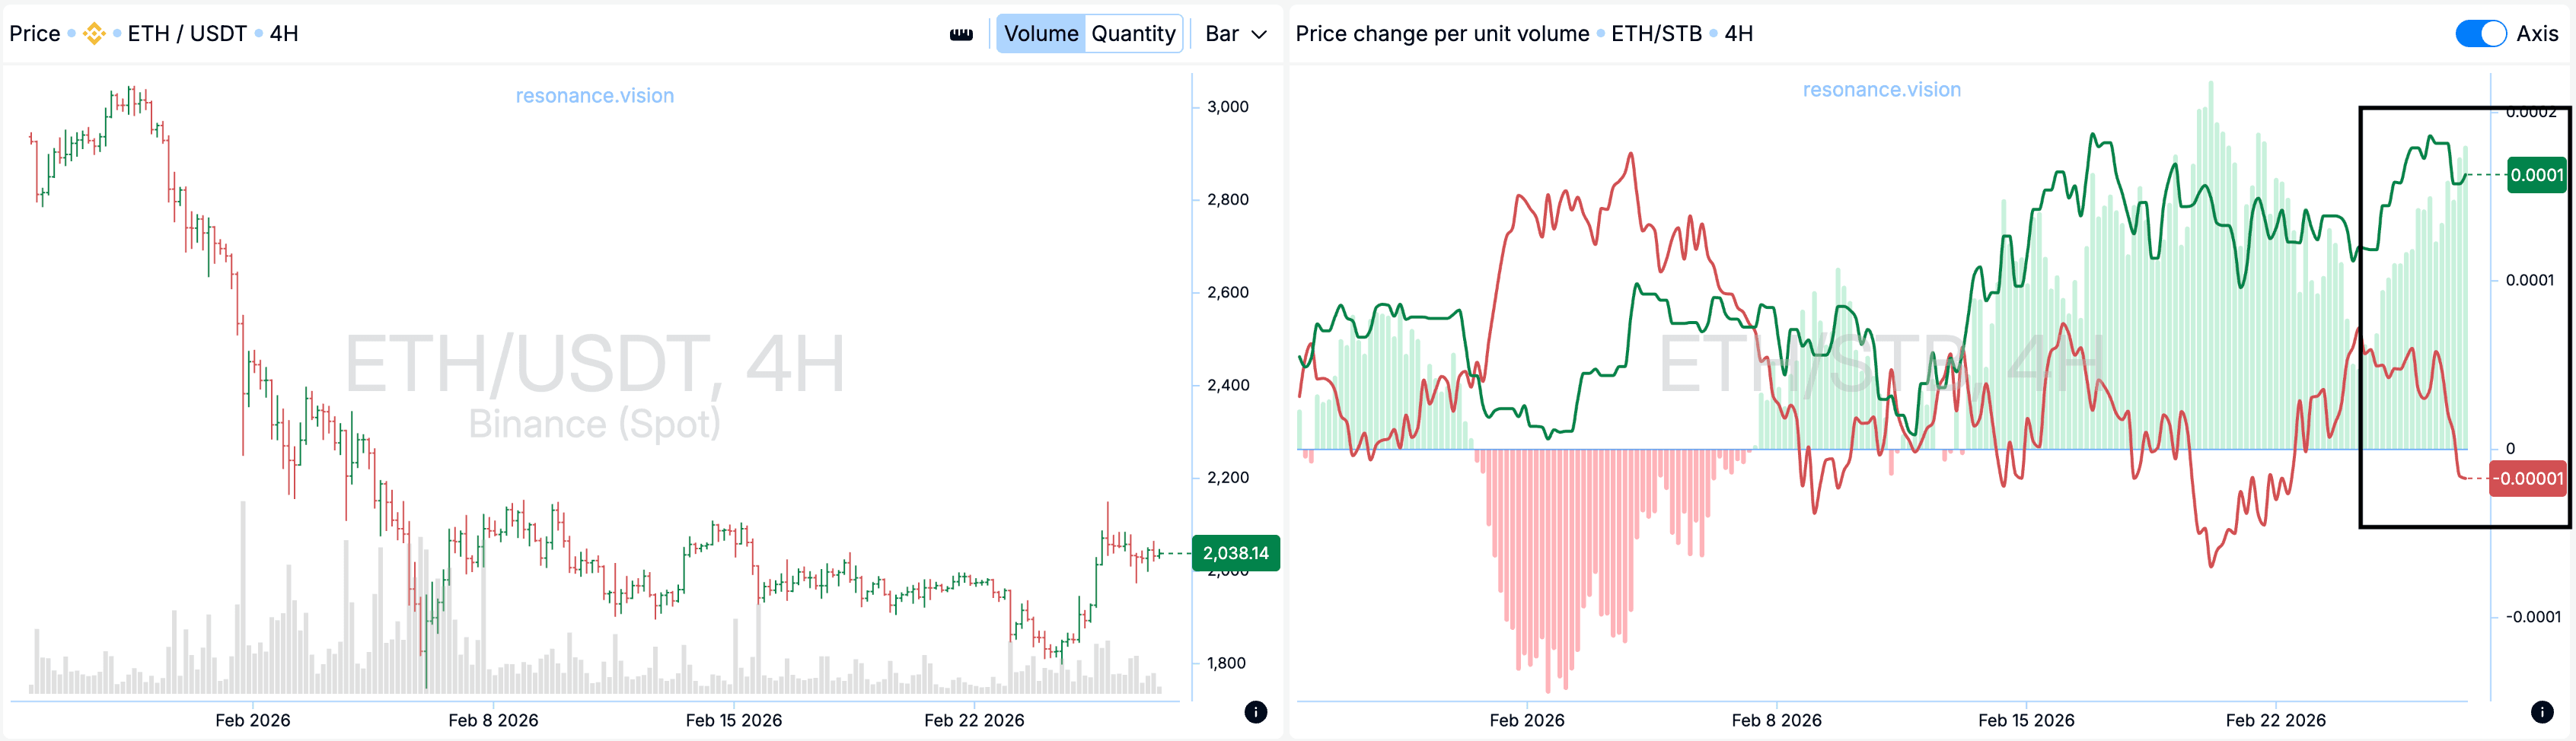The width and height of the screenshot is (2576, 741).
Task: Click the chevron next to Bar
Action: [x=1260, y=34]
